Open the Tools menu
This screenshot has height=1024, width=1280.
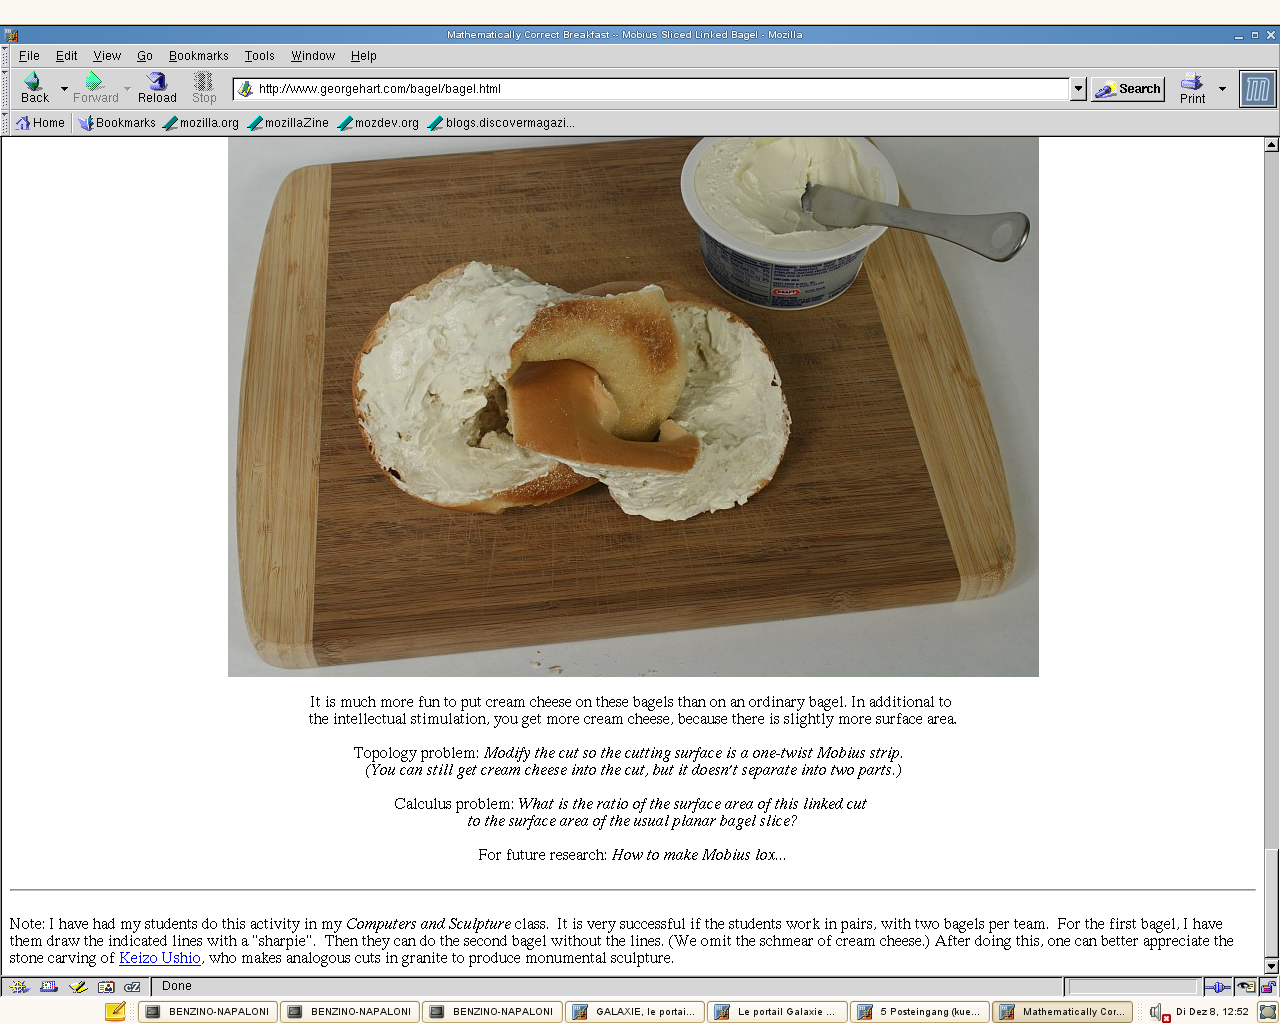point(259,56)
